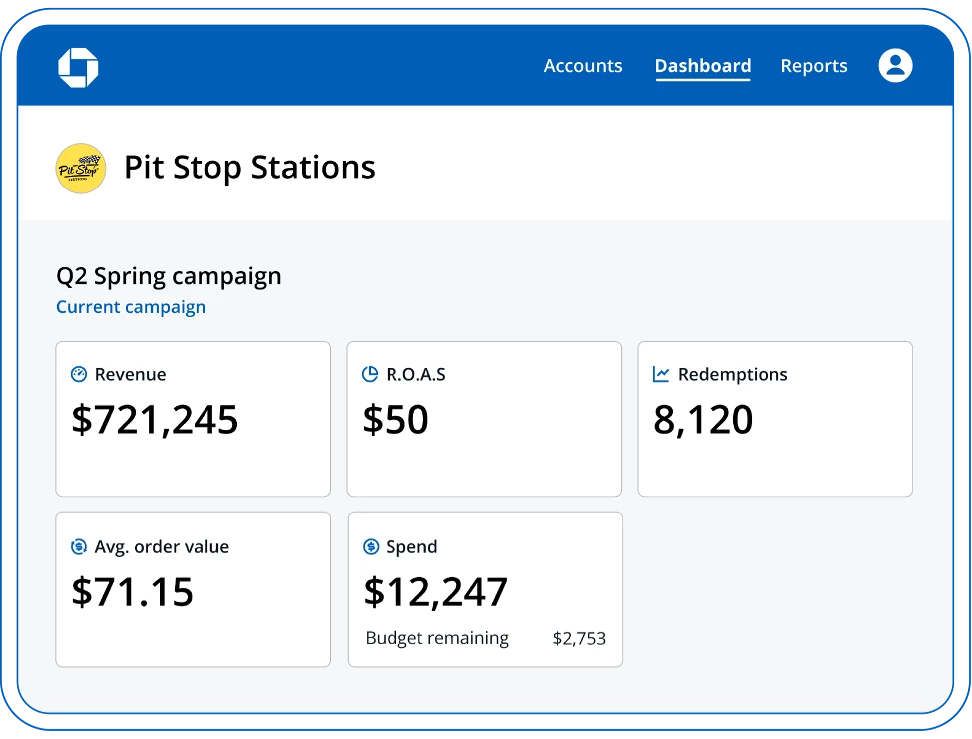972x739 pixels.
Task: Select the 8,120 redemptions value
Action: pyautogui.click(x=704, y=420)
